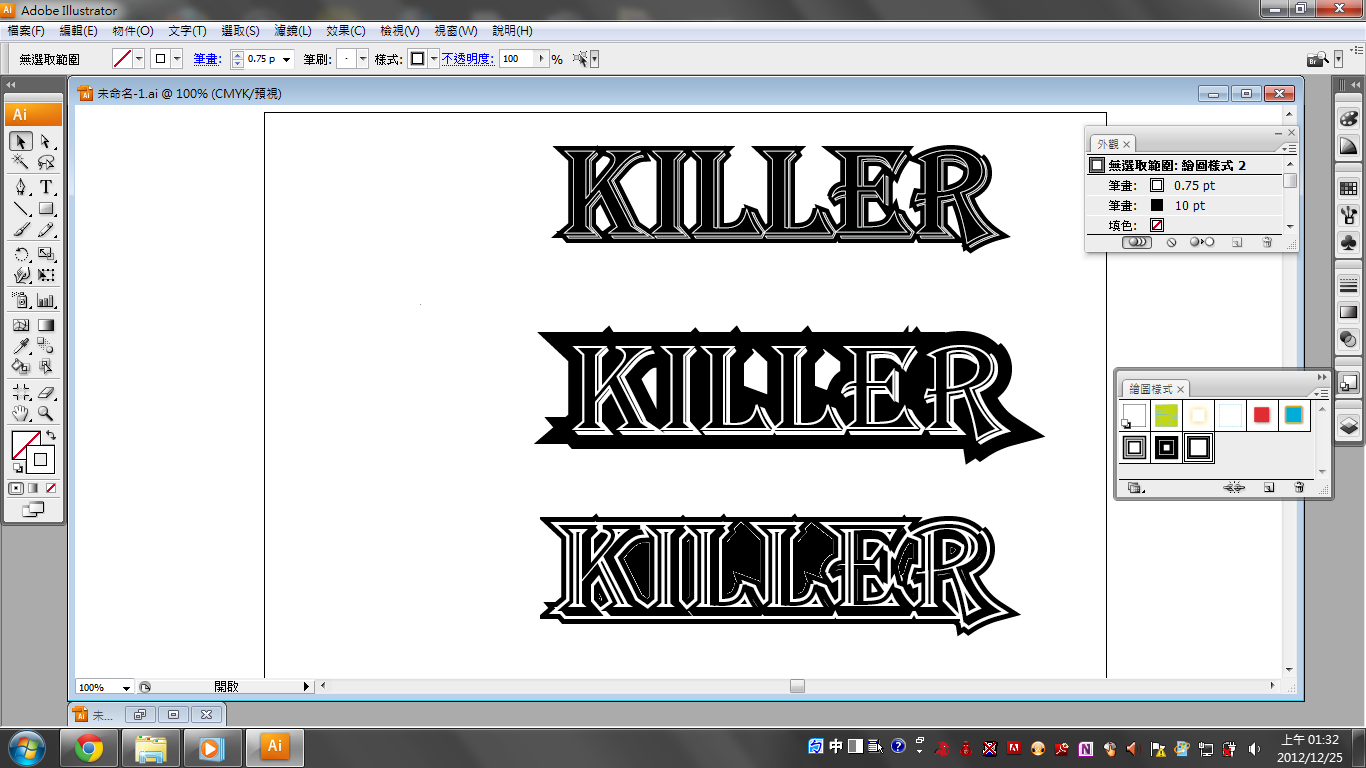Select the Selection (black arrow) tool
This screenshot has height=768, width=1366.
[x=21, y=142]
